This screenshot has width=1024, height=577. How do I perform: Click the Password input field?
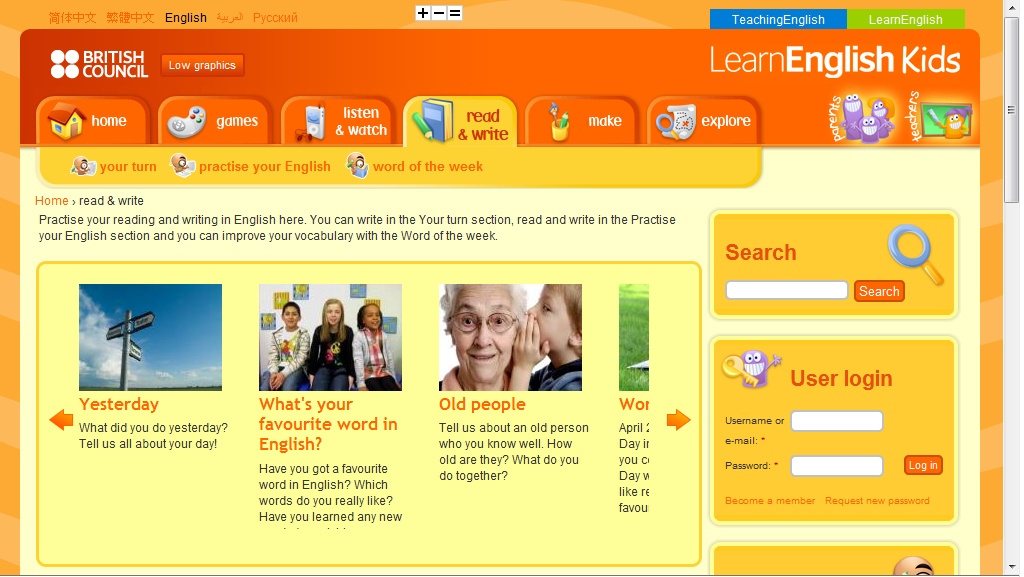(837, 465)
